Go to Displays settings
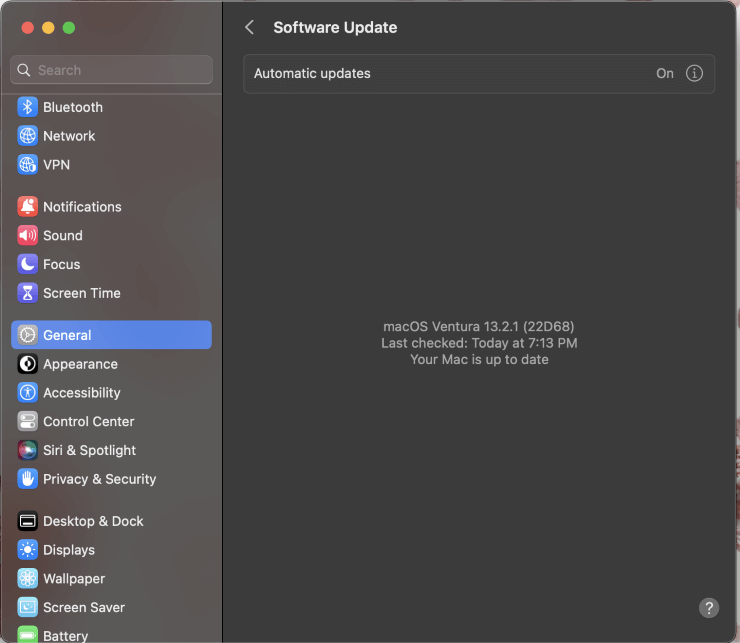Screen dimensions: 740x643 pos(69,550)
